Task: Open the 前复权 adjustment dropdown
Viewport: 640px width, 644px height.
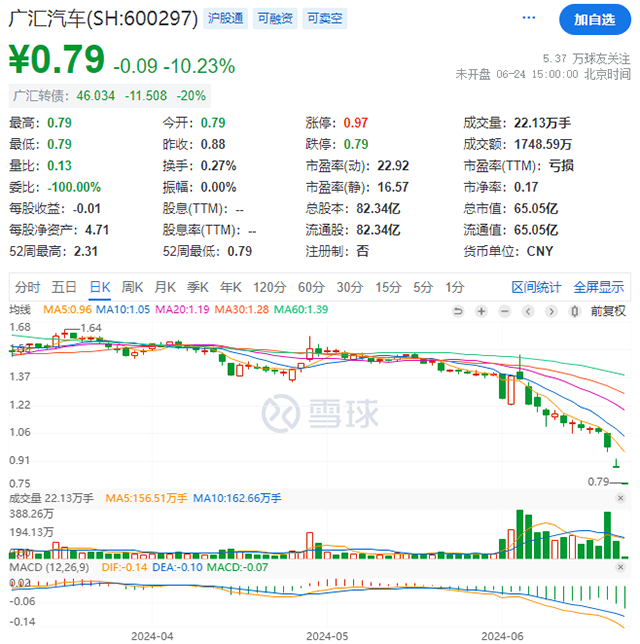Action: tap(608, 311)
